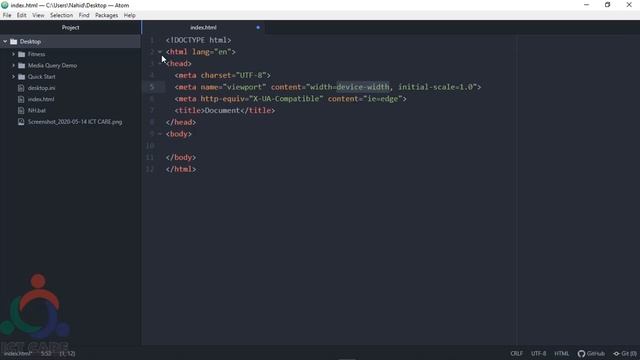Open the Packages menu
This screenshot has width=640, height=360.
point(107,15)
